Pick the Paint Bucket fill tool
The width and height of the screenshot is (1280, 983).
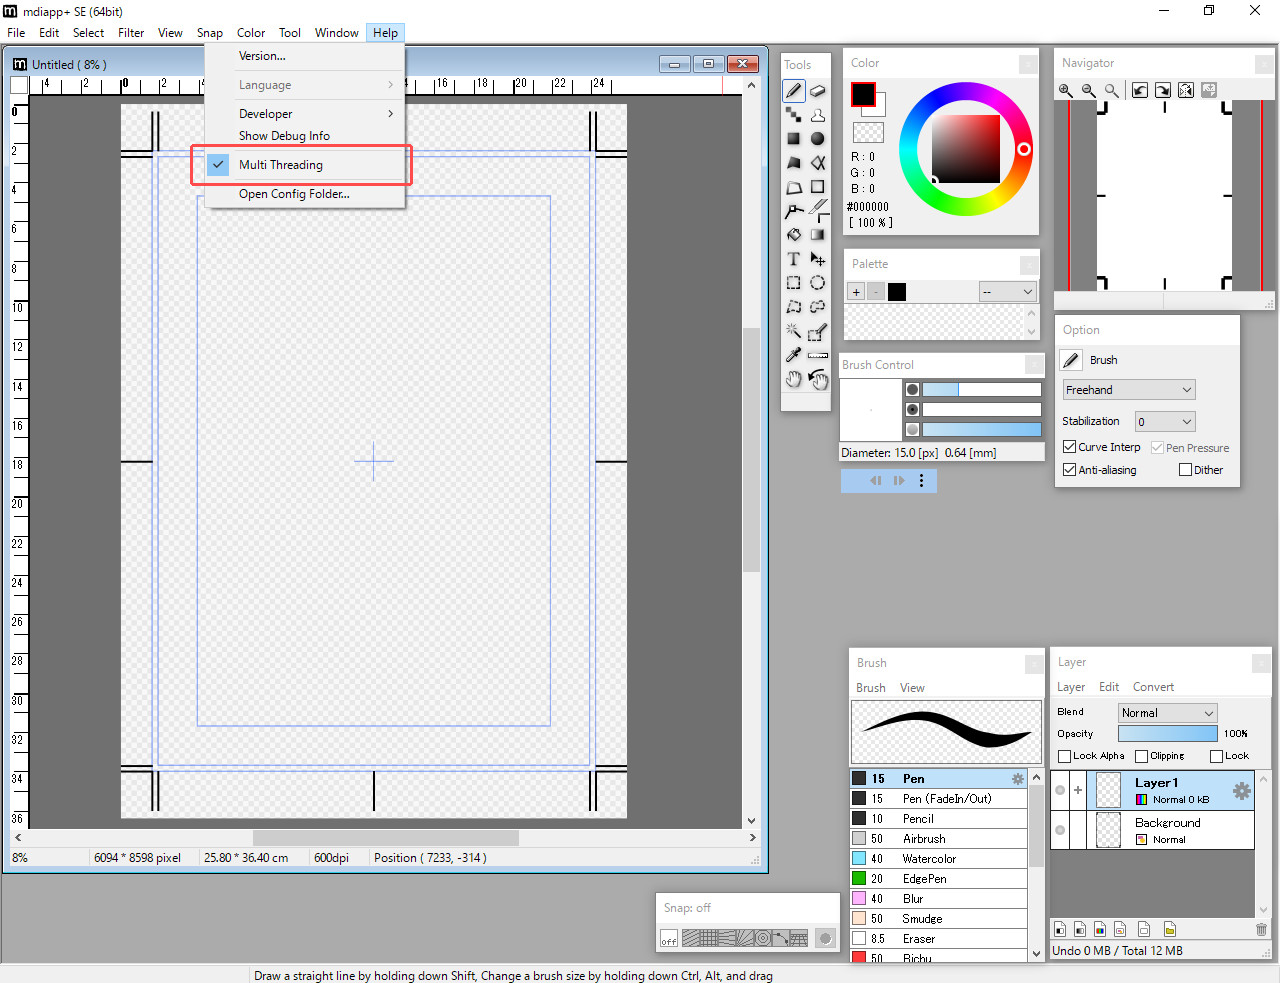[793, 234]
